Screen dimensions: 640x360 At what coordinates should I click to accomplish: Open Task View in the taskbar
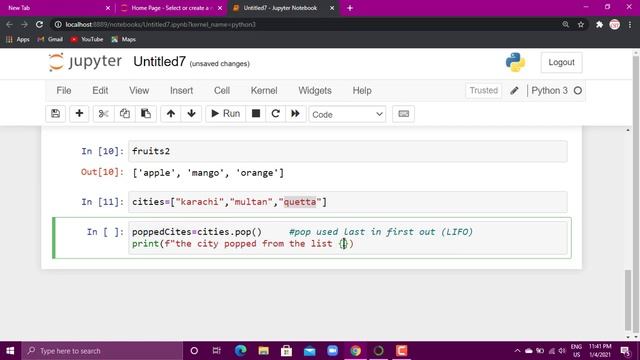[216, 351]
